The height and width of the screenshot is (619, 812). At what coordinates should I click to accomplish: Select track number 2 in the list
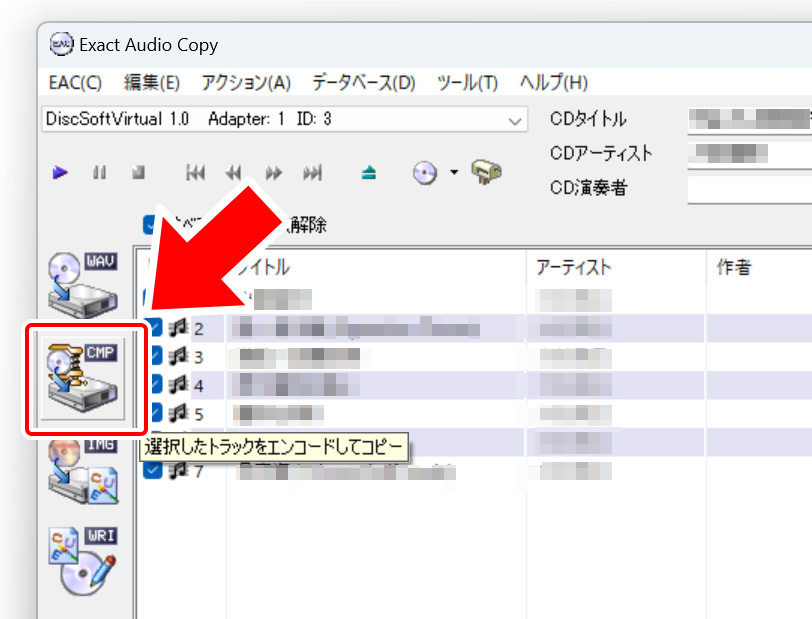[x=199, y=329]
